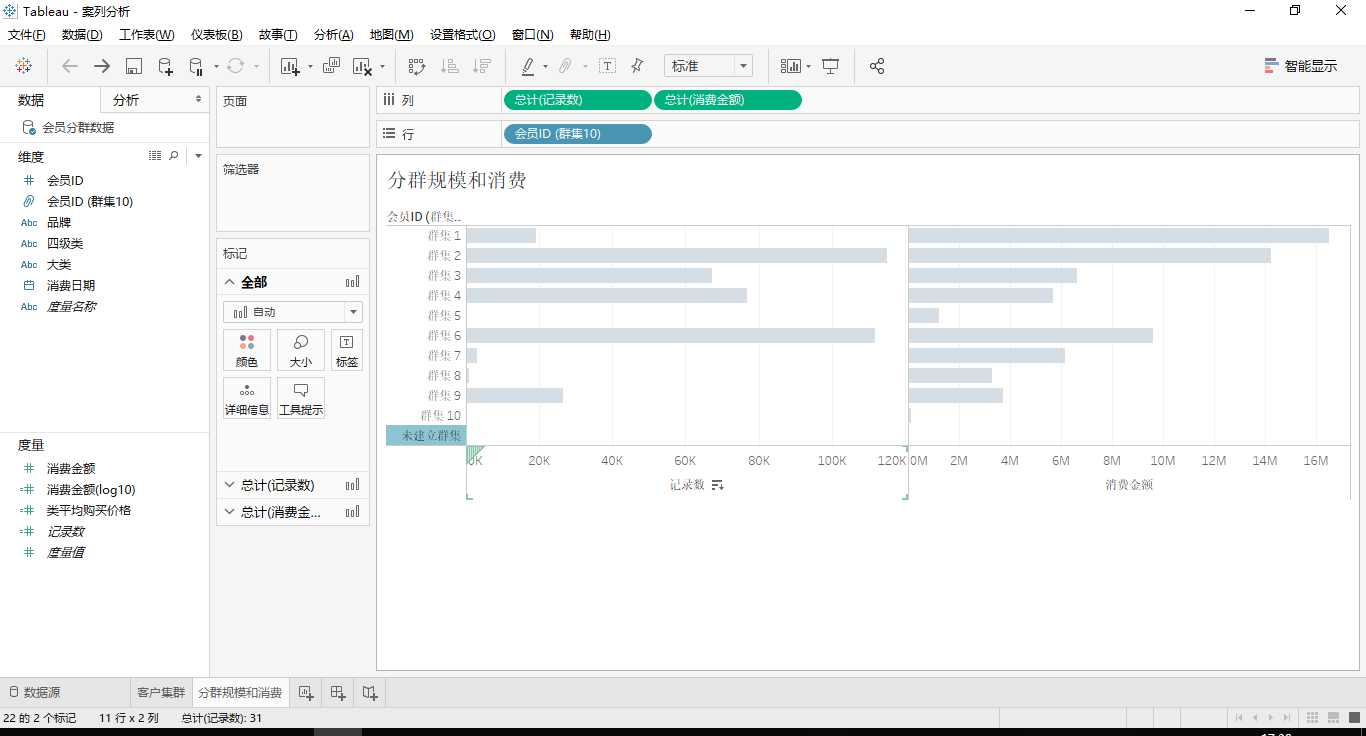
Task: Add a new data source from the toolbar
Action: tap(166, 66)
